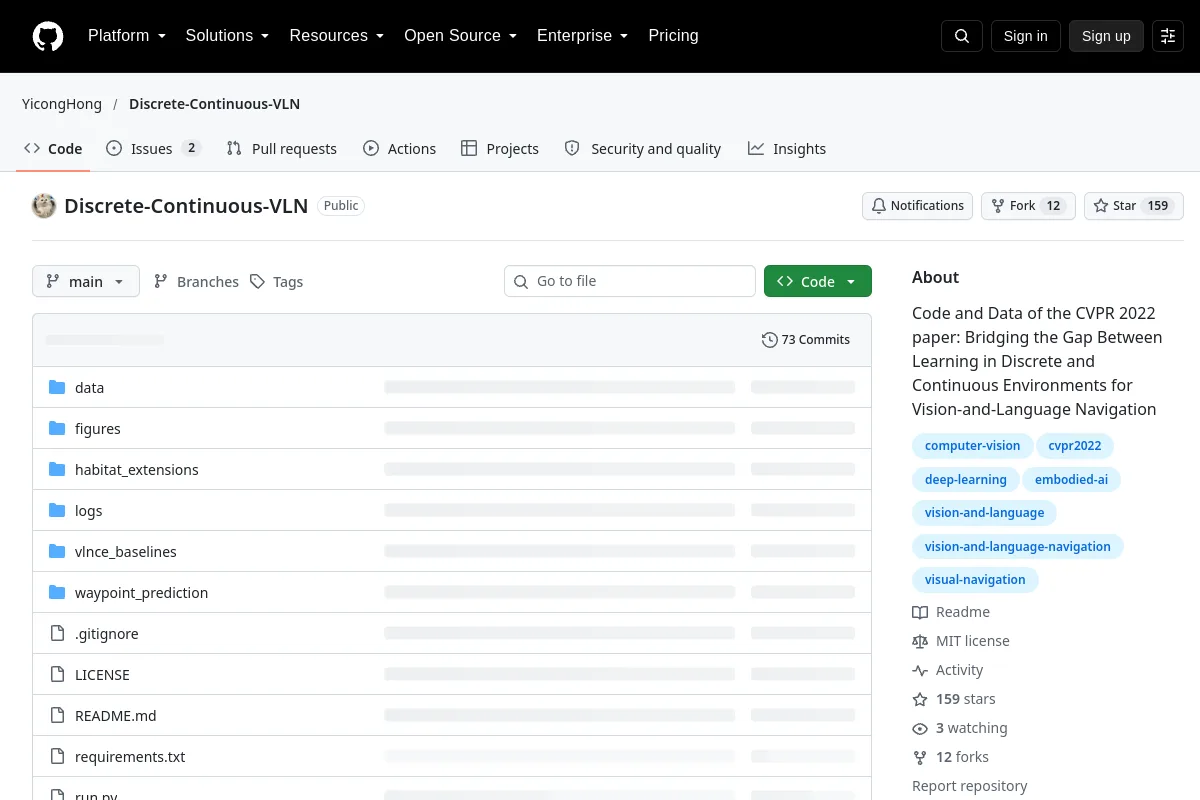Select the deep-learning topic tag
The width and height of the screenshot is (1200, 800).
tap(965, 480)
